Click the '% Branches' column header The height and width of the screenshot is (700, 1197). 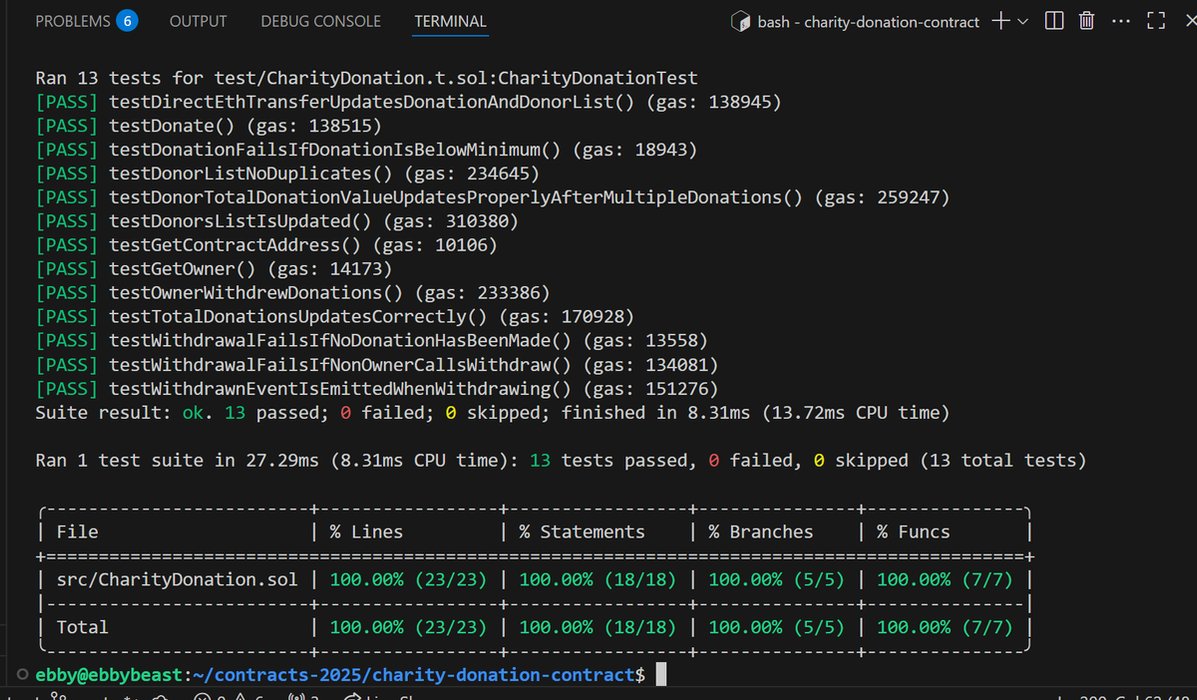(x=760, y=532)
